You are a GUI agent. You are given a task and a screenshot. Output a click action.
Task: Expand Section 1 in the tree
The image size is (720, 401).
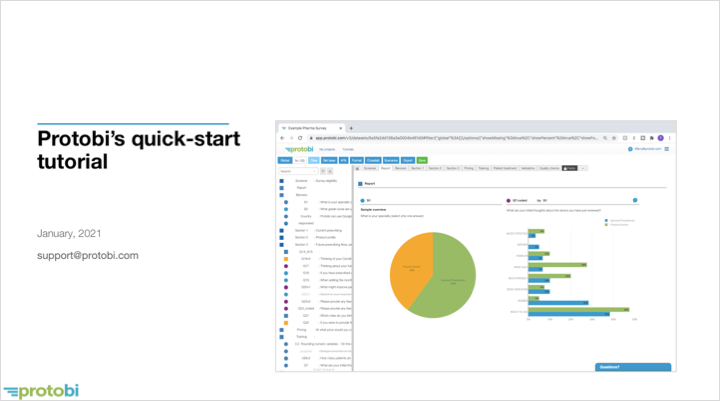click(283, 230)
